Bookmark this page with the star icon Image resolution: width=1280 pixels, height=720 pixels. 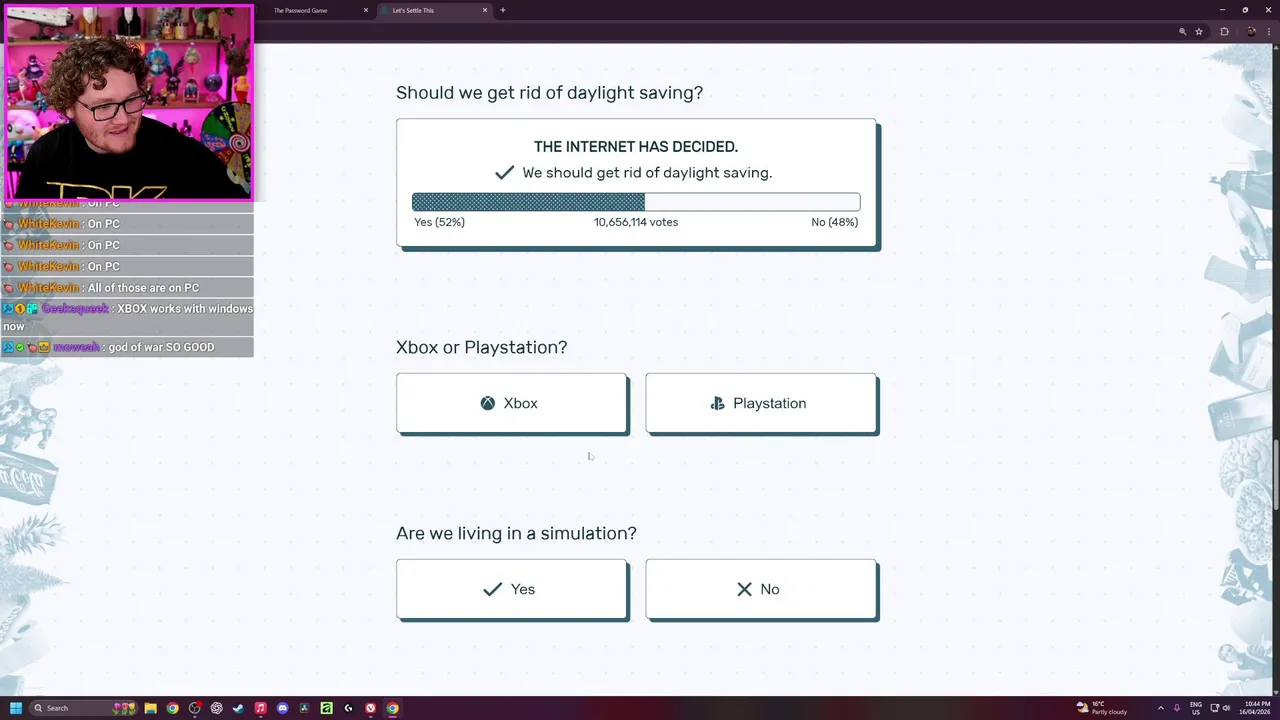coord(1199,31)
